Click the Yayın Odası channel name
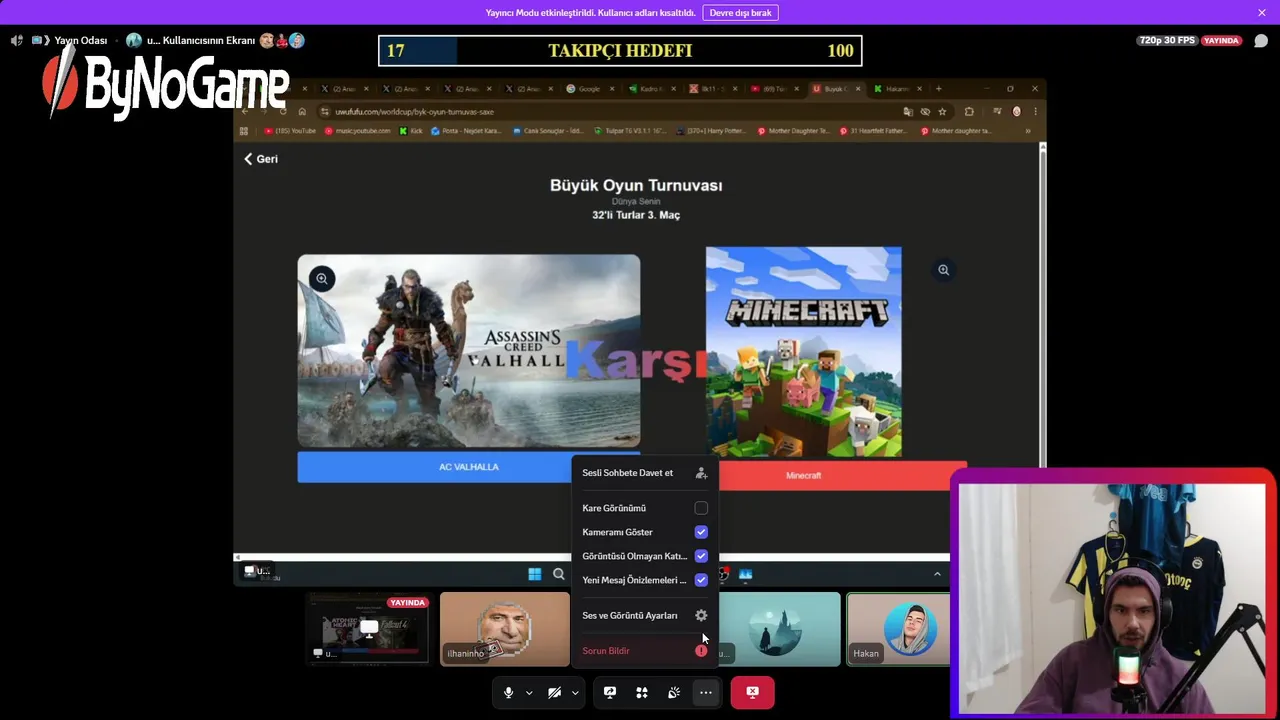The image size is (1280, 720). click(x=81, y=41)
